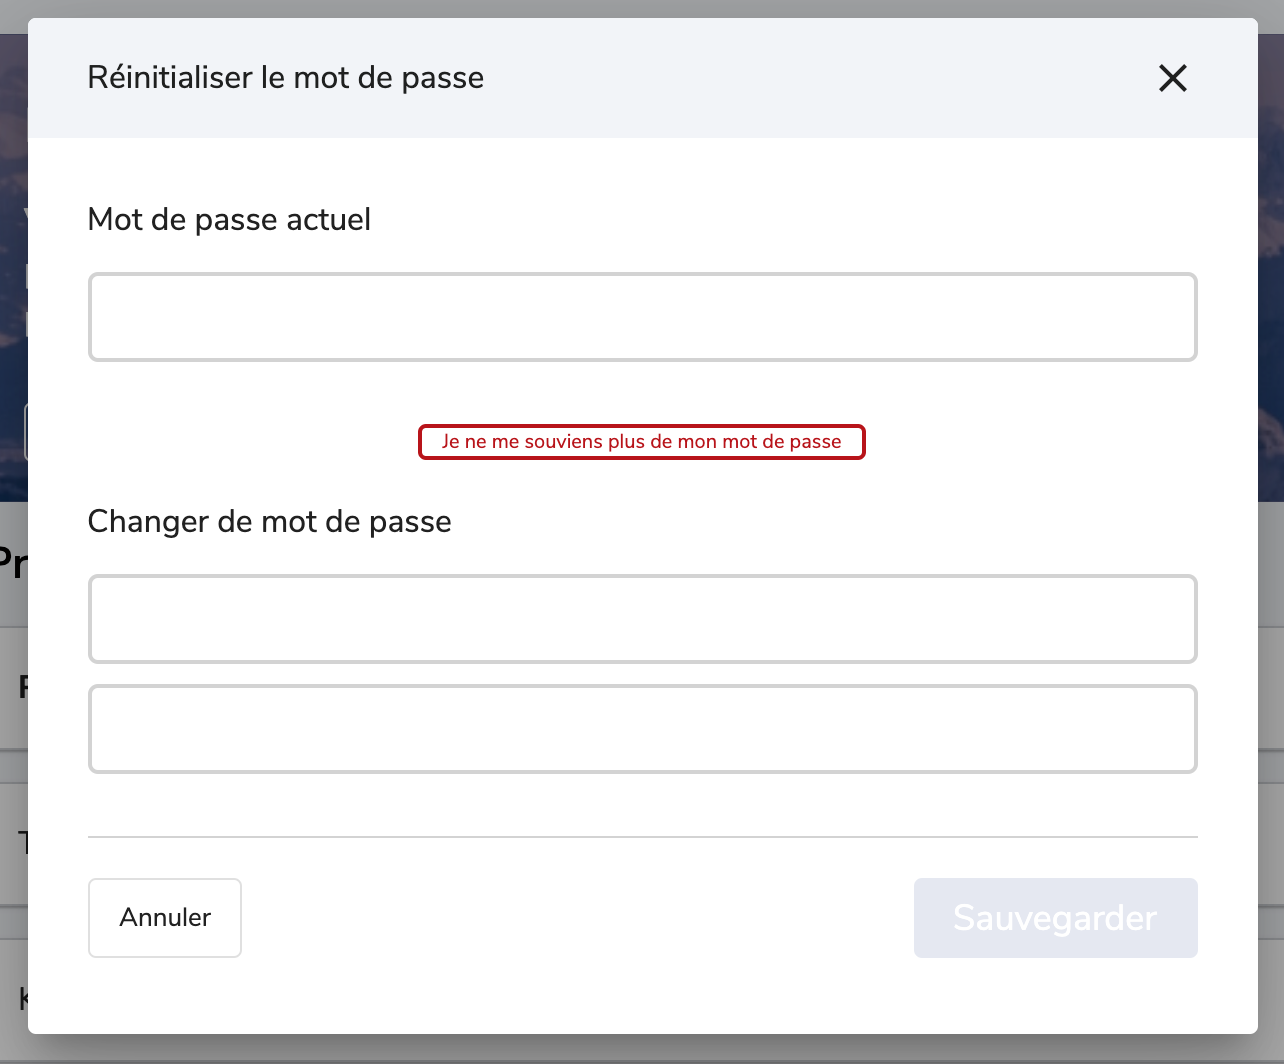Open the 'Je ne me souviens plus' link
Image resolution: width=1284 pixels, height=1064 pixels.
(641, 442)
